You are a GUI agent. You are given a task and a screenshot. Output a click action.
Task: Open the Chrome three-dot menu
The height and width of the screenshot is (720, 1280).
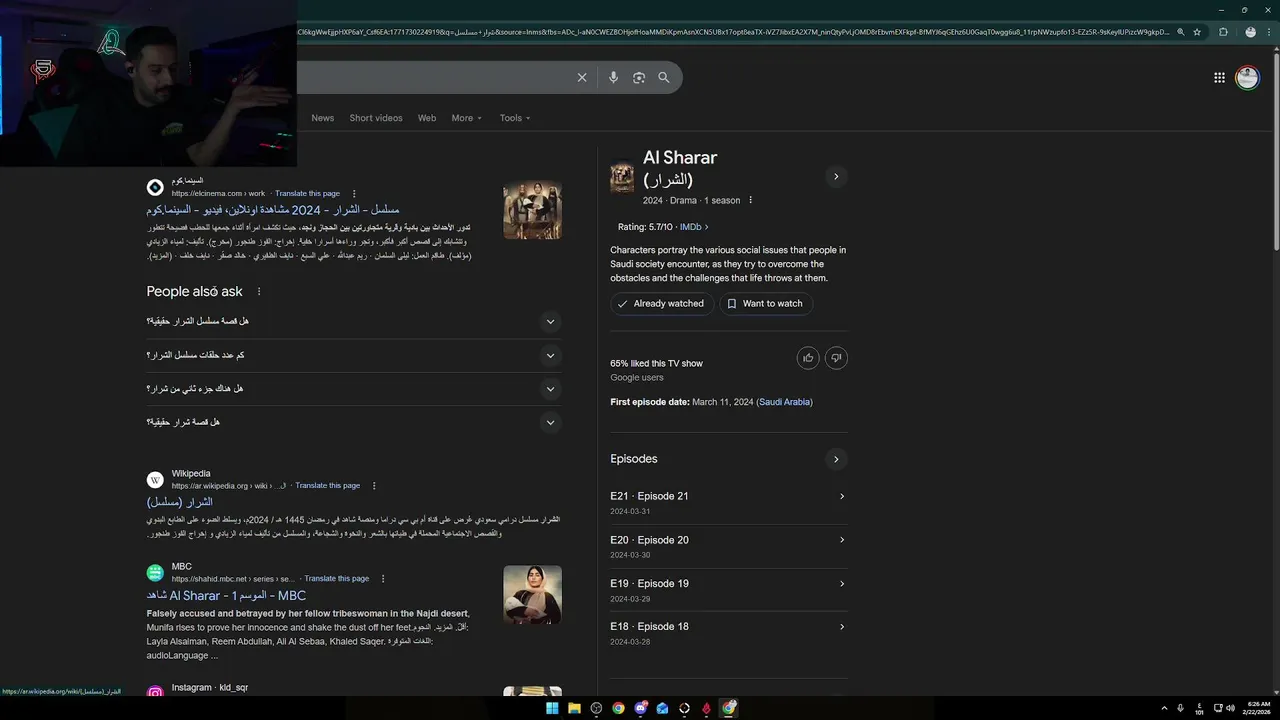coord(1269,32)
